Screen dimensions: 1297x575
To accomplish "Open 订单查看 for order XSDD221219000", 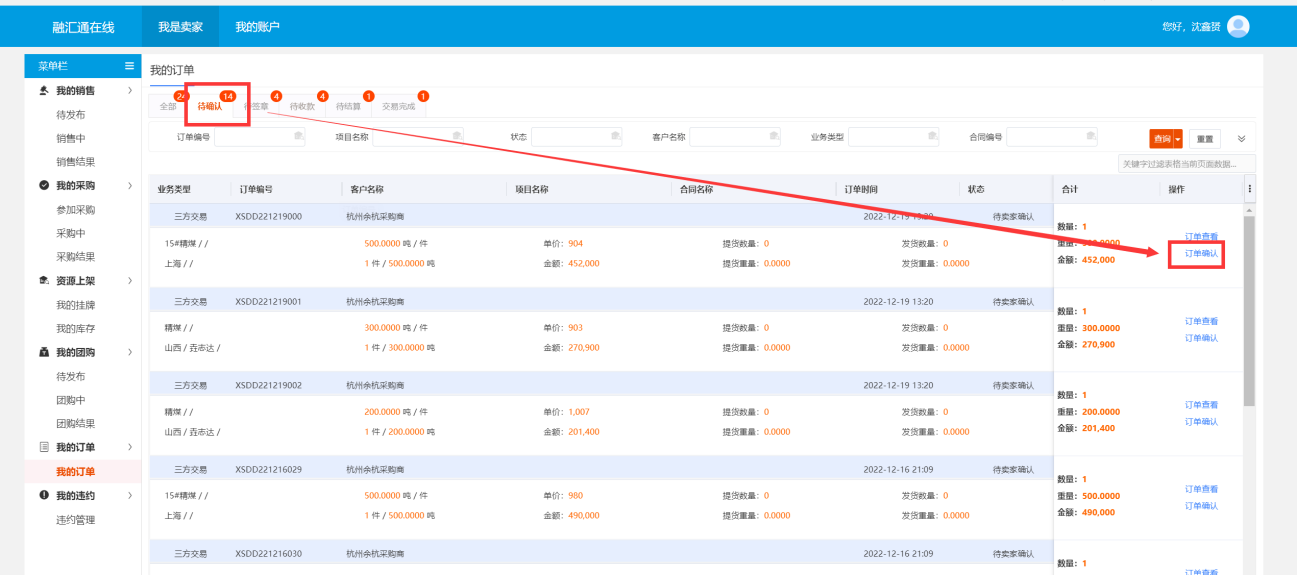I will point(1201,237).
